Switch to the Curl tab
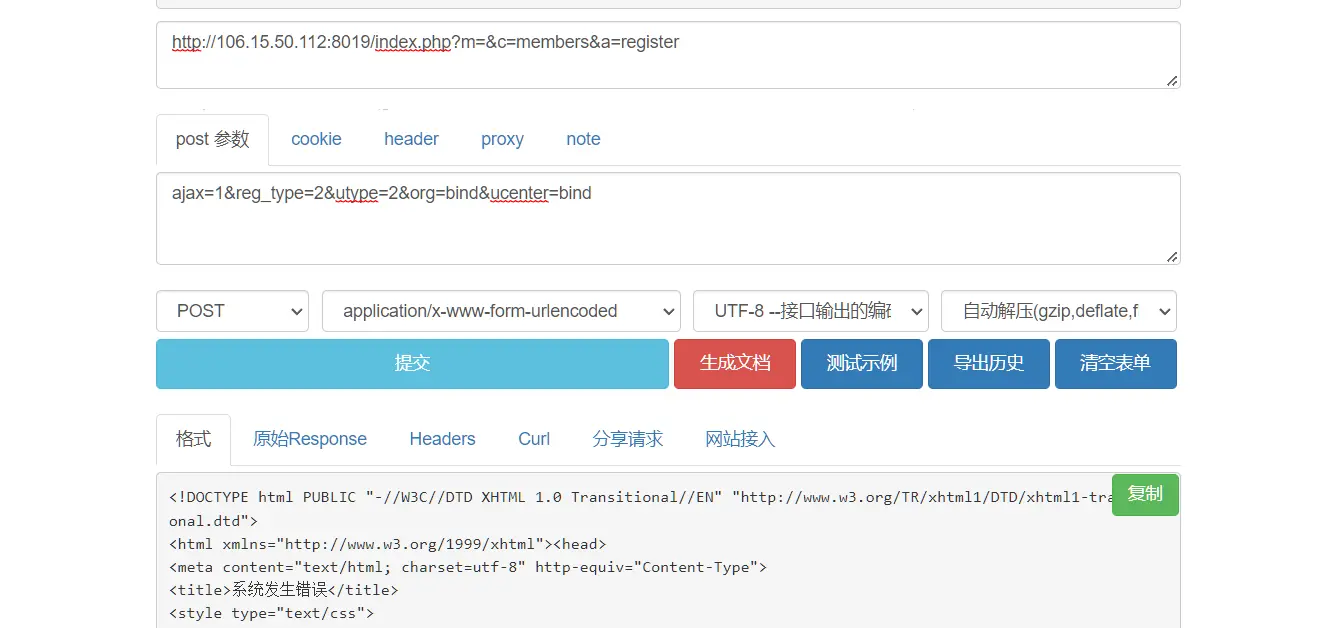The image size is (1328, 628). (534, 439)
